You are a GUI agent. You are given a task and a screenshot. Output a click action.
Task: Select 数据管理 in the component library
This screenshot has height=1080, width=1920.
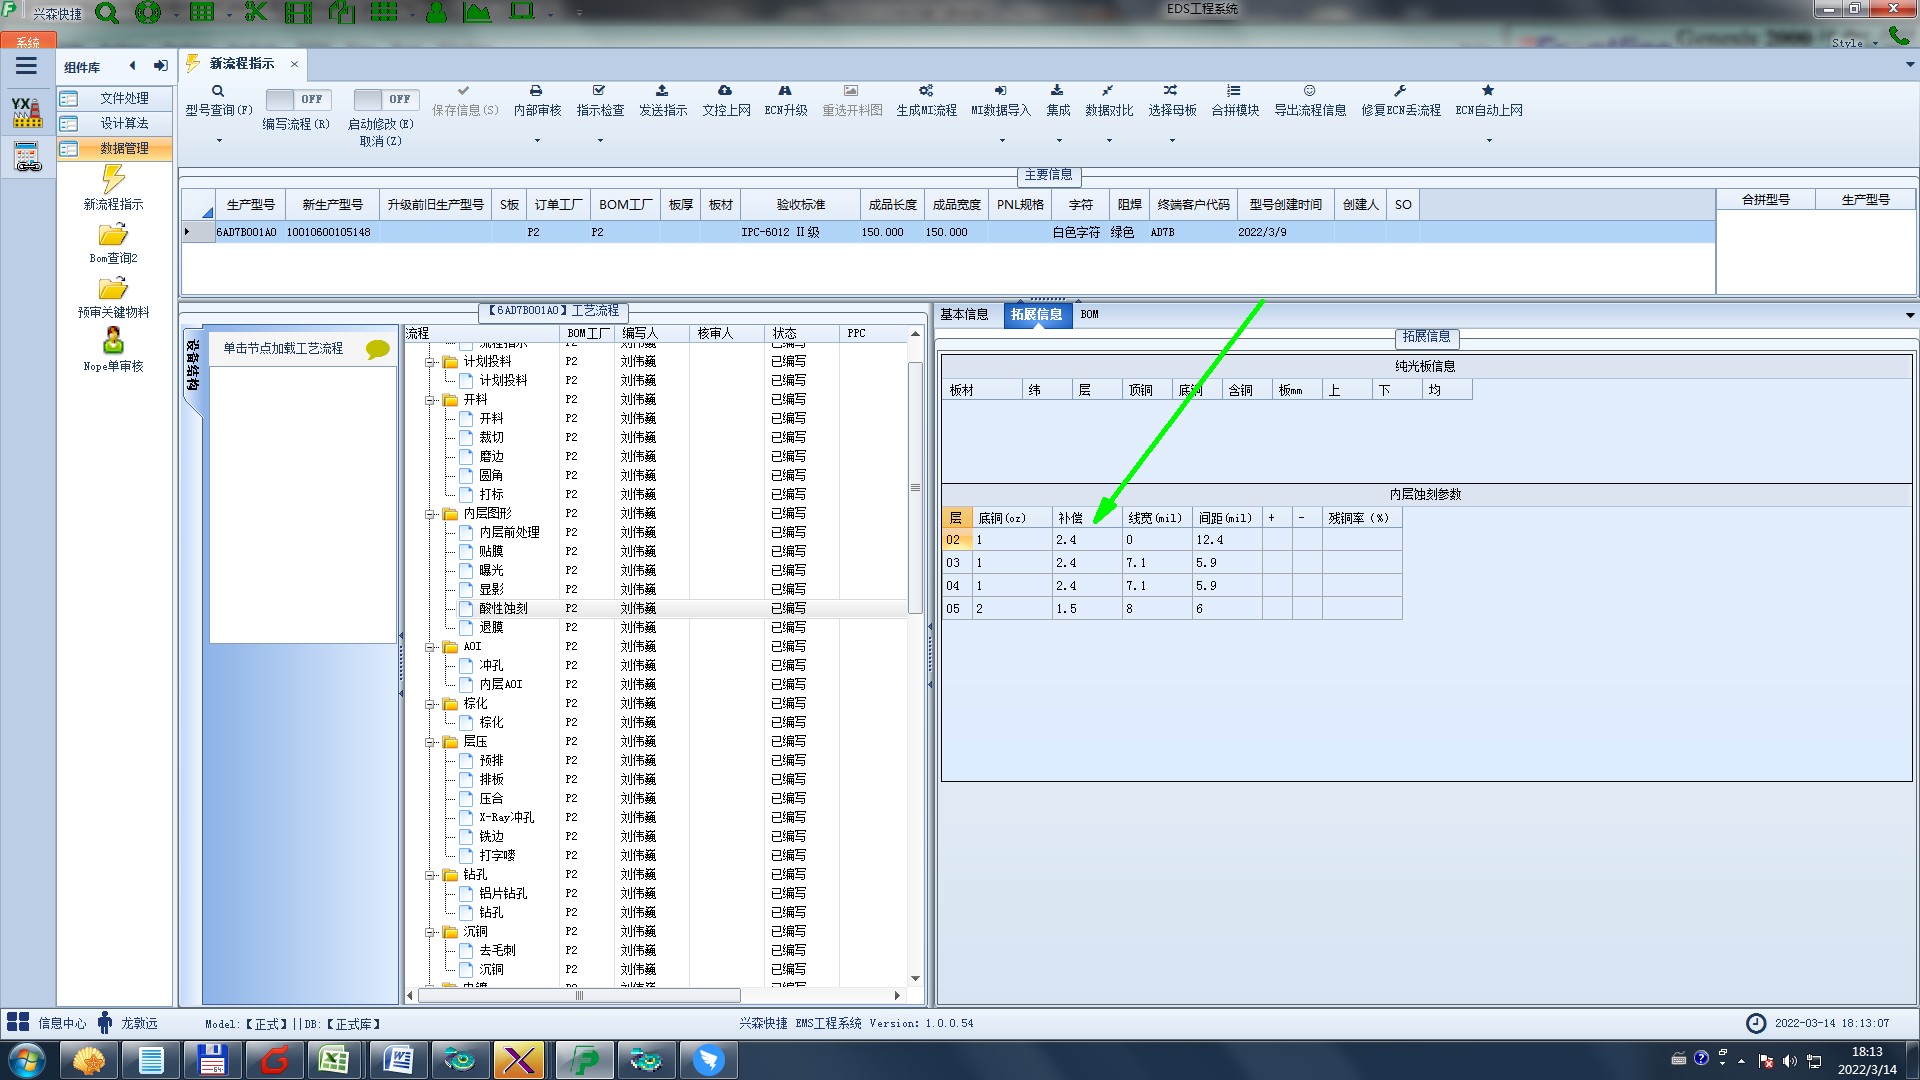(x=124, y=148)
